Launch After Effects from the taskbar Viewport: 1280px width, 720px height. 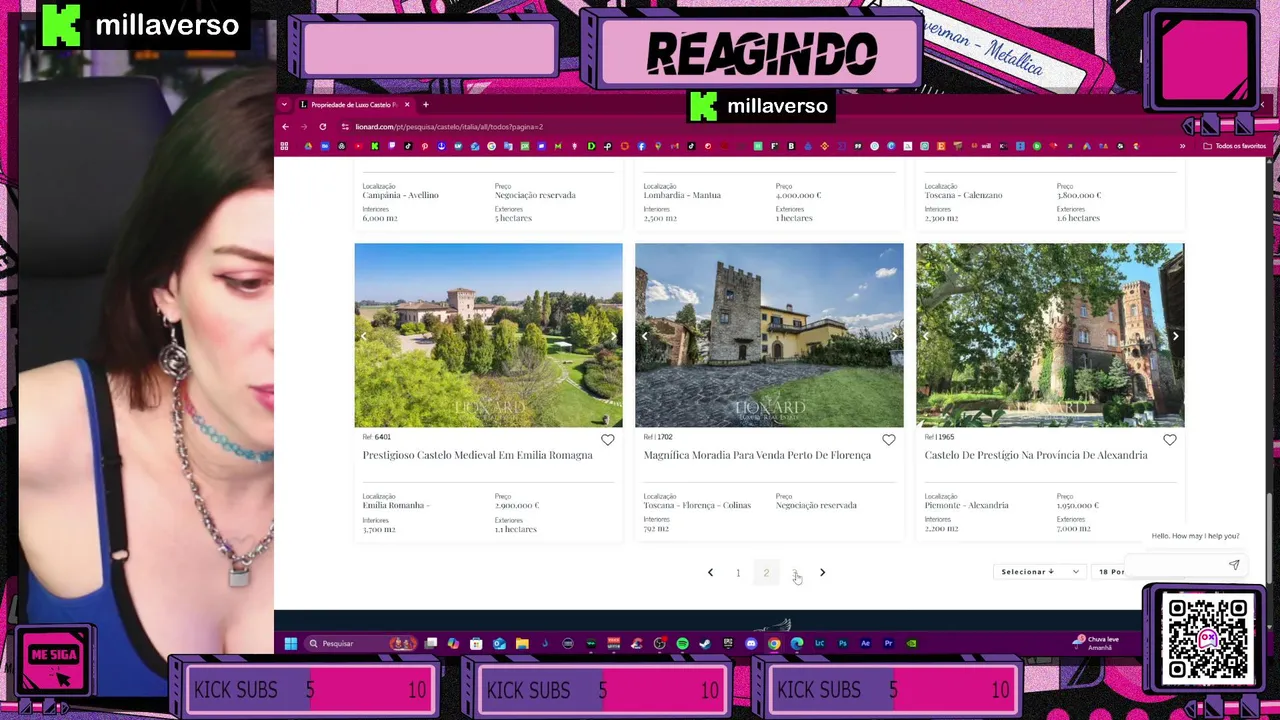pyautogui.click(x=865, y=643)
